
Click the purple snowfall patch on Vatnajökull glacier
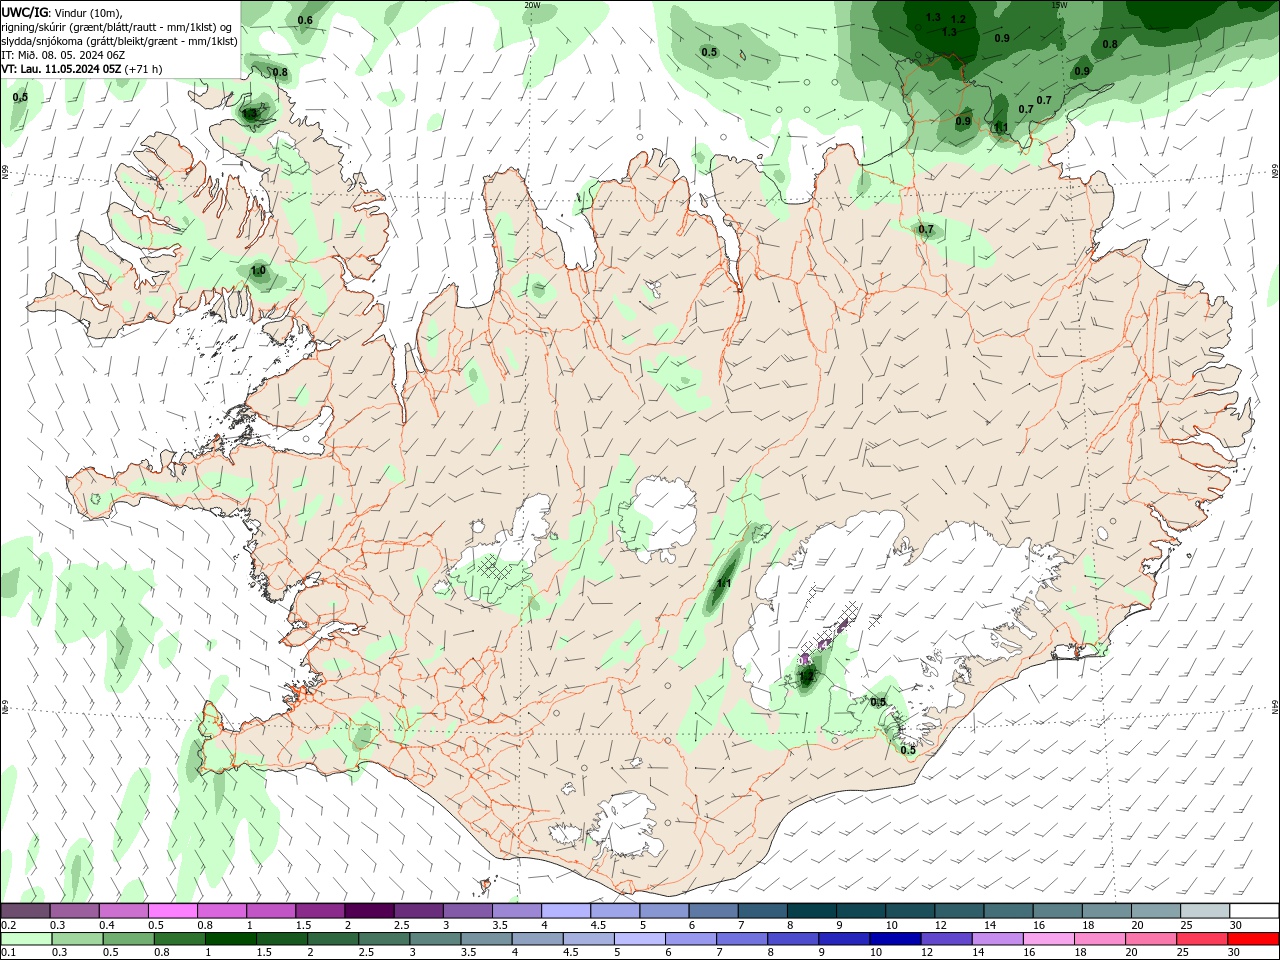[x=825, y=641]
